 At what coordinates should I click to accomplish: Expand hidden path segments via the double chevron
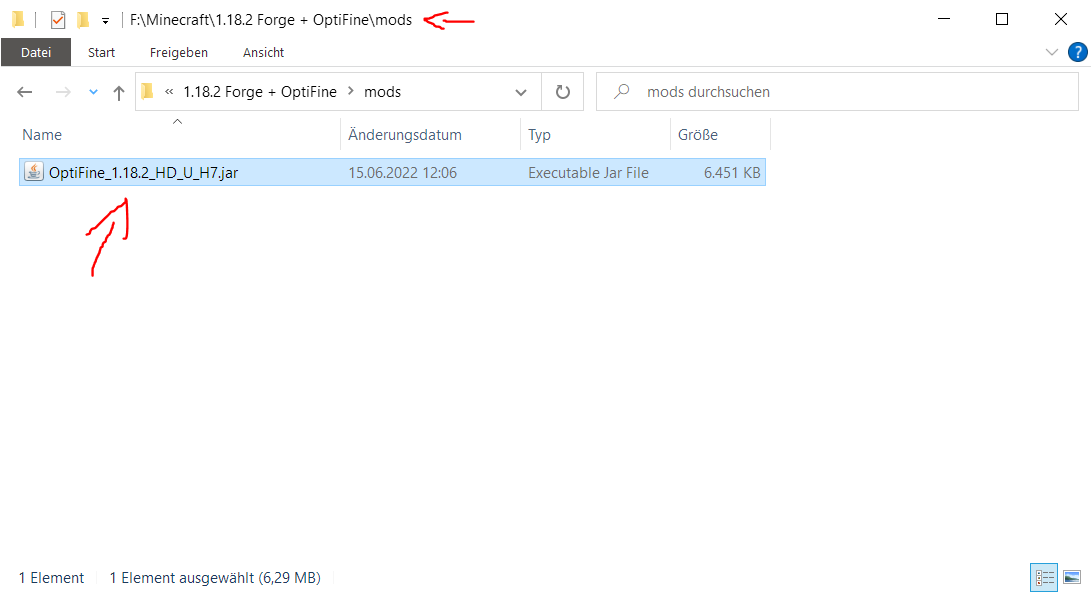(169, 91)
